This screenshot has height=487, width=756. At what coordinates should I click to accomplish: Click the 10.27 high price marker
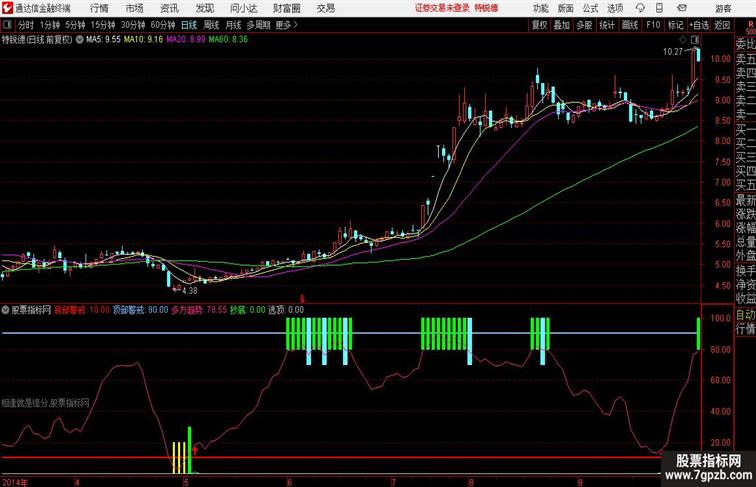pyautogui.click(x=673, y=52)
